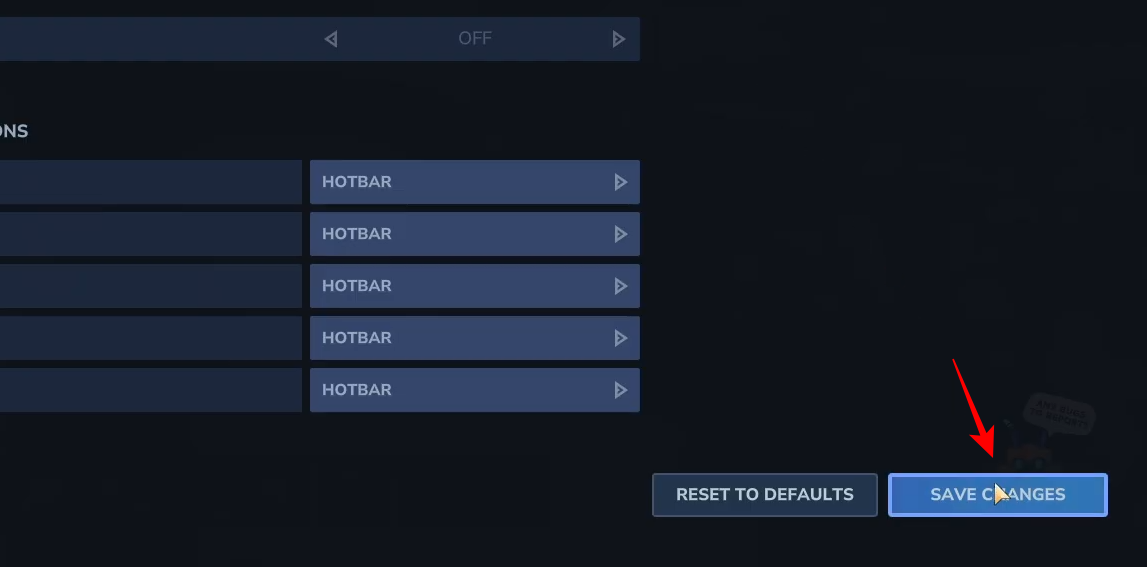Save changes to the settings
Screen dimensions: 1147x567
[997, 495]
